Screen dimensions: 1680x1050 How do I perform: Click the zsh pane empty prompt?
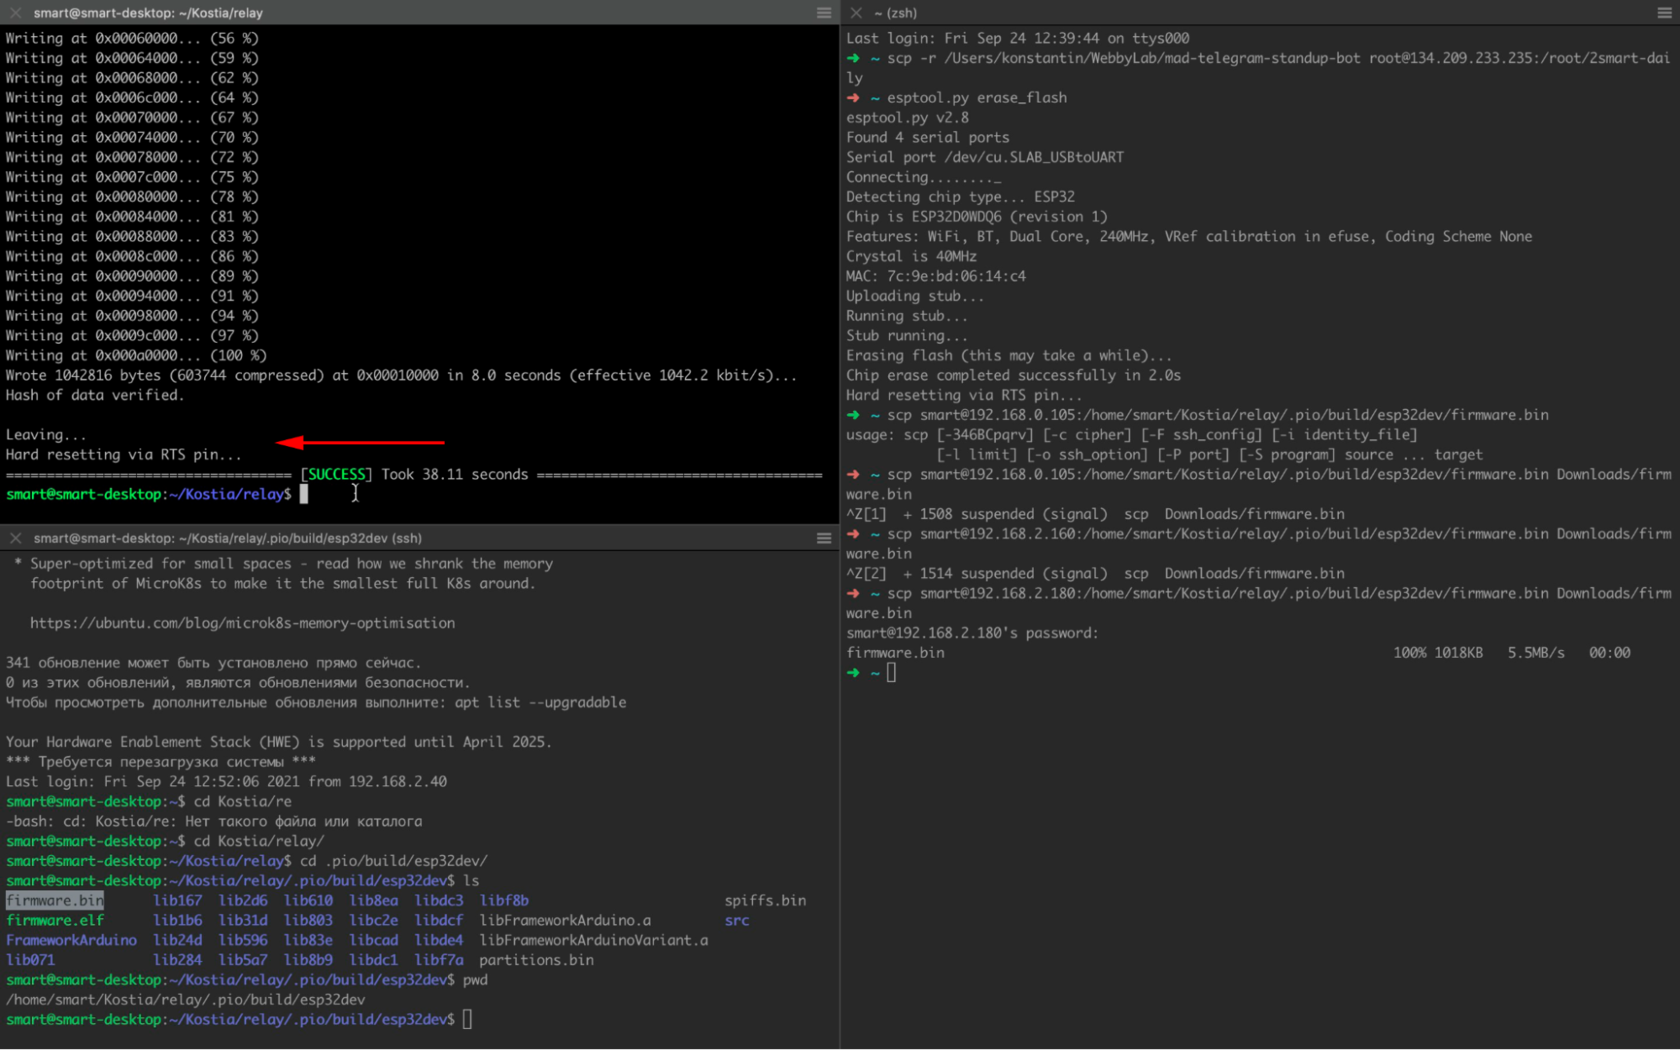[x=871, y=673]
